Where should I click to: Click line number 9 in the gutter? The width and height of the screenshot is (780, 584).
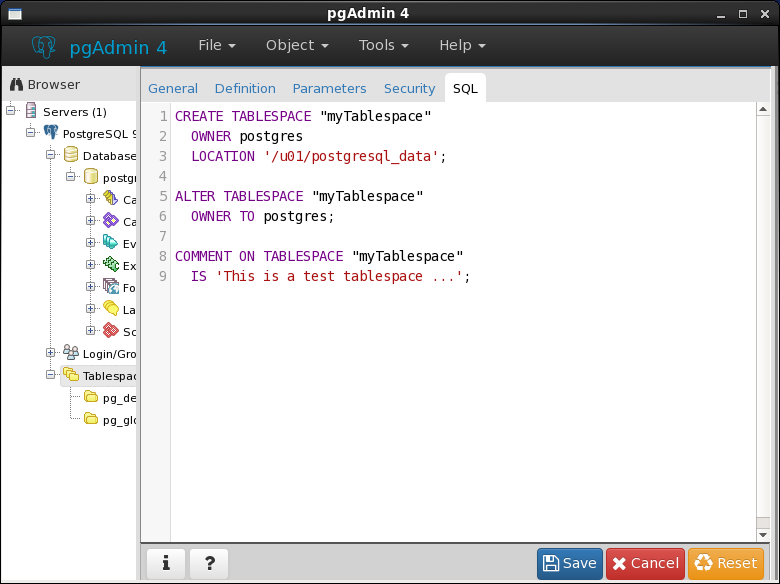point(163,276)
